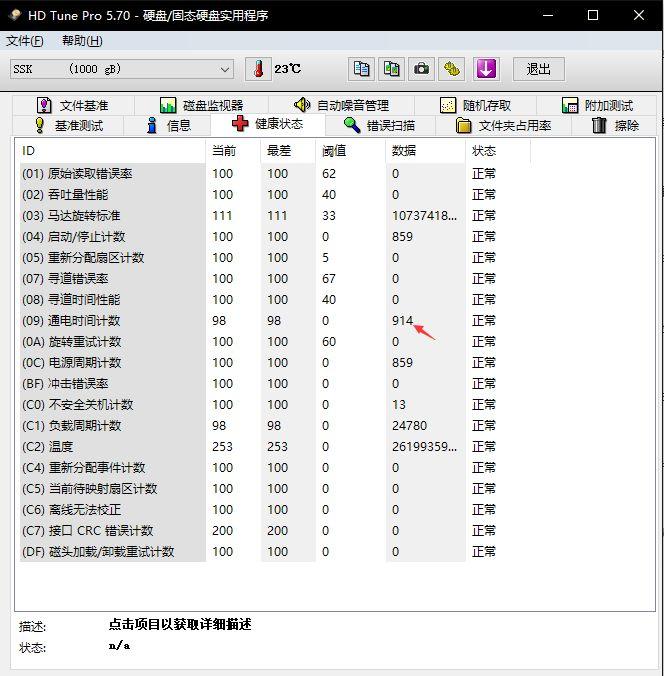
Task: Select the (C0) 不安全关机计数 row
Action: pos(275,405)
